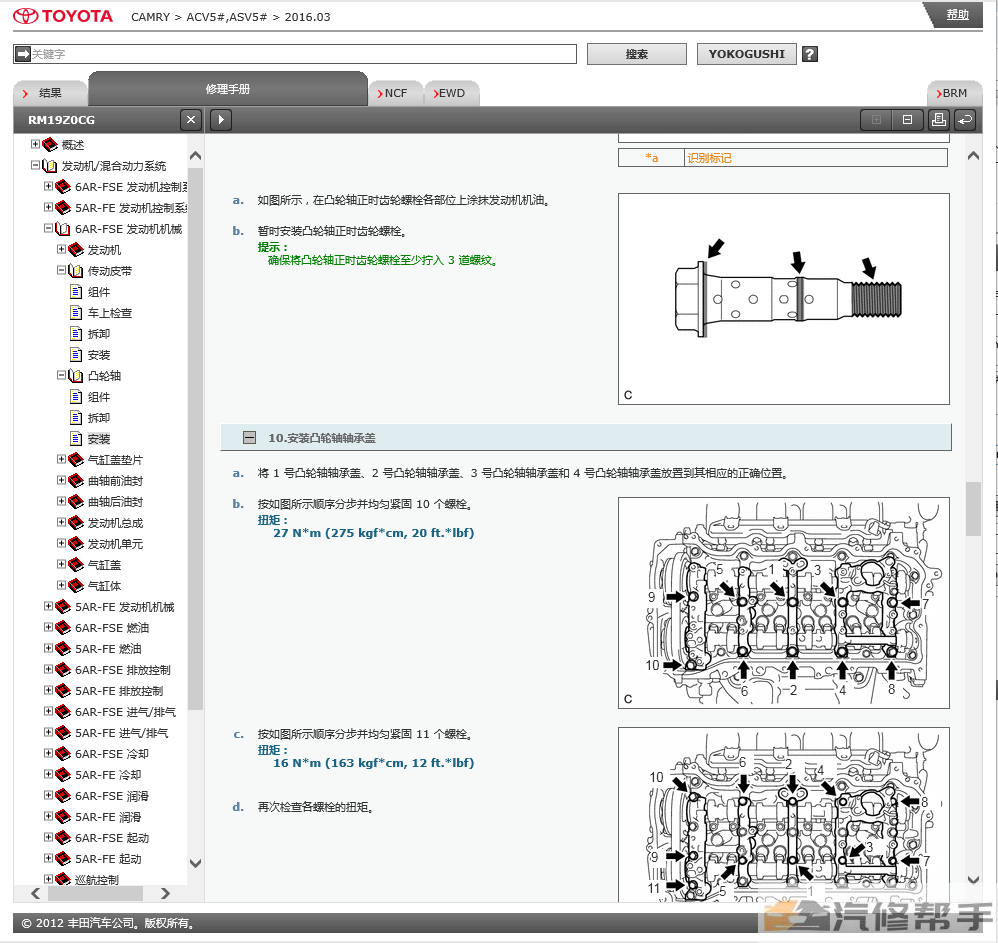Image resolution: width=998 pixels, height=943 pixels.
Task: Click the print icon in toolbar
Action: click(938, 120)
